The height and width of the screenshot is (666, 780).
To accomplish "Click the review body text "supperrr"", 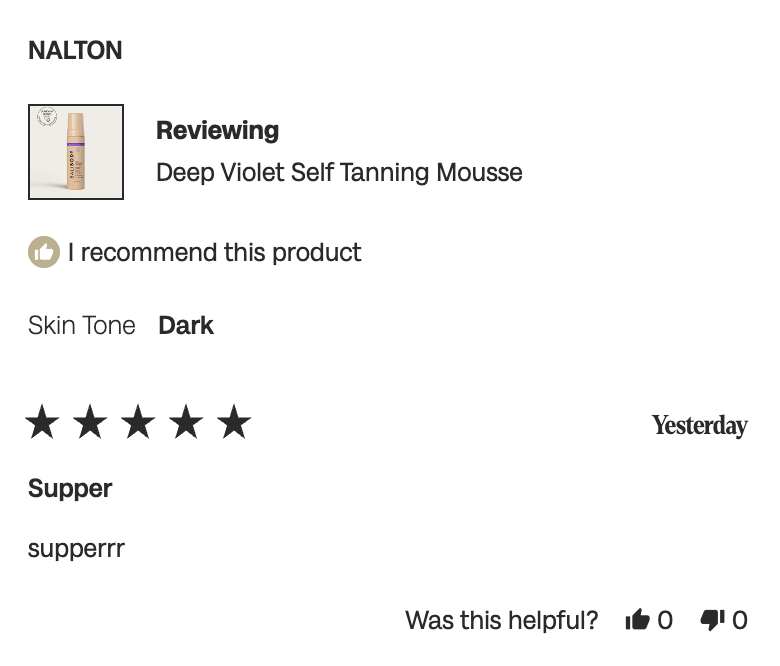I will click(76, 548).
